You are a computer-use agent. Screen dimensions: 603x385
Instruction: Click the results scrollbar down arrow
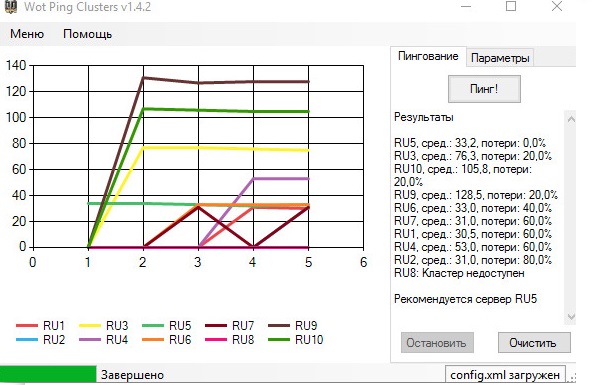coord(571,317)
